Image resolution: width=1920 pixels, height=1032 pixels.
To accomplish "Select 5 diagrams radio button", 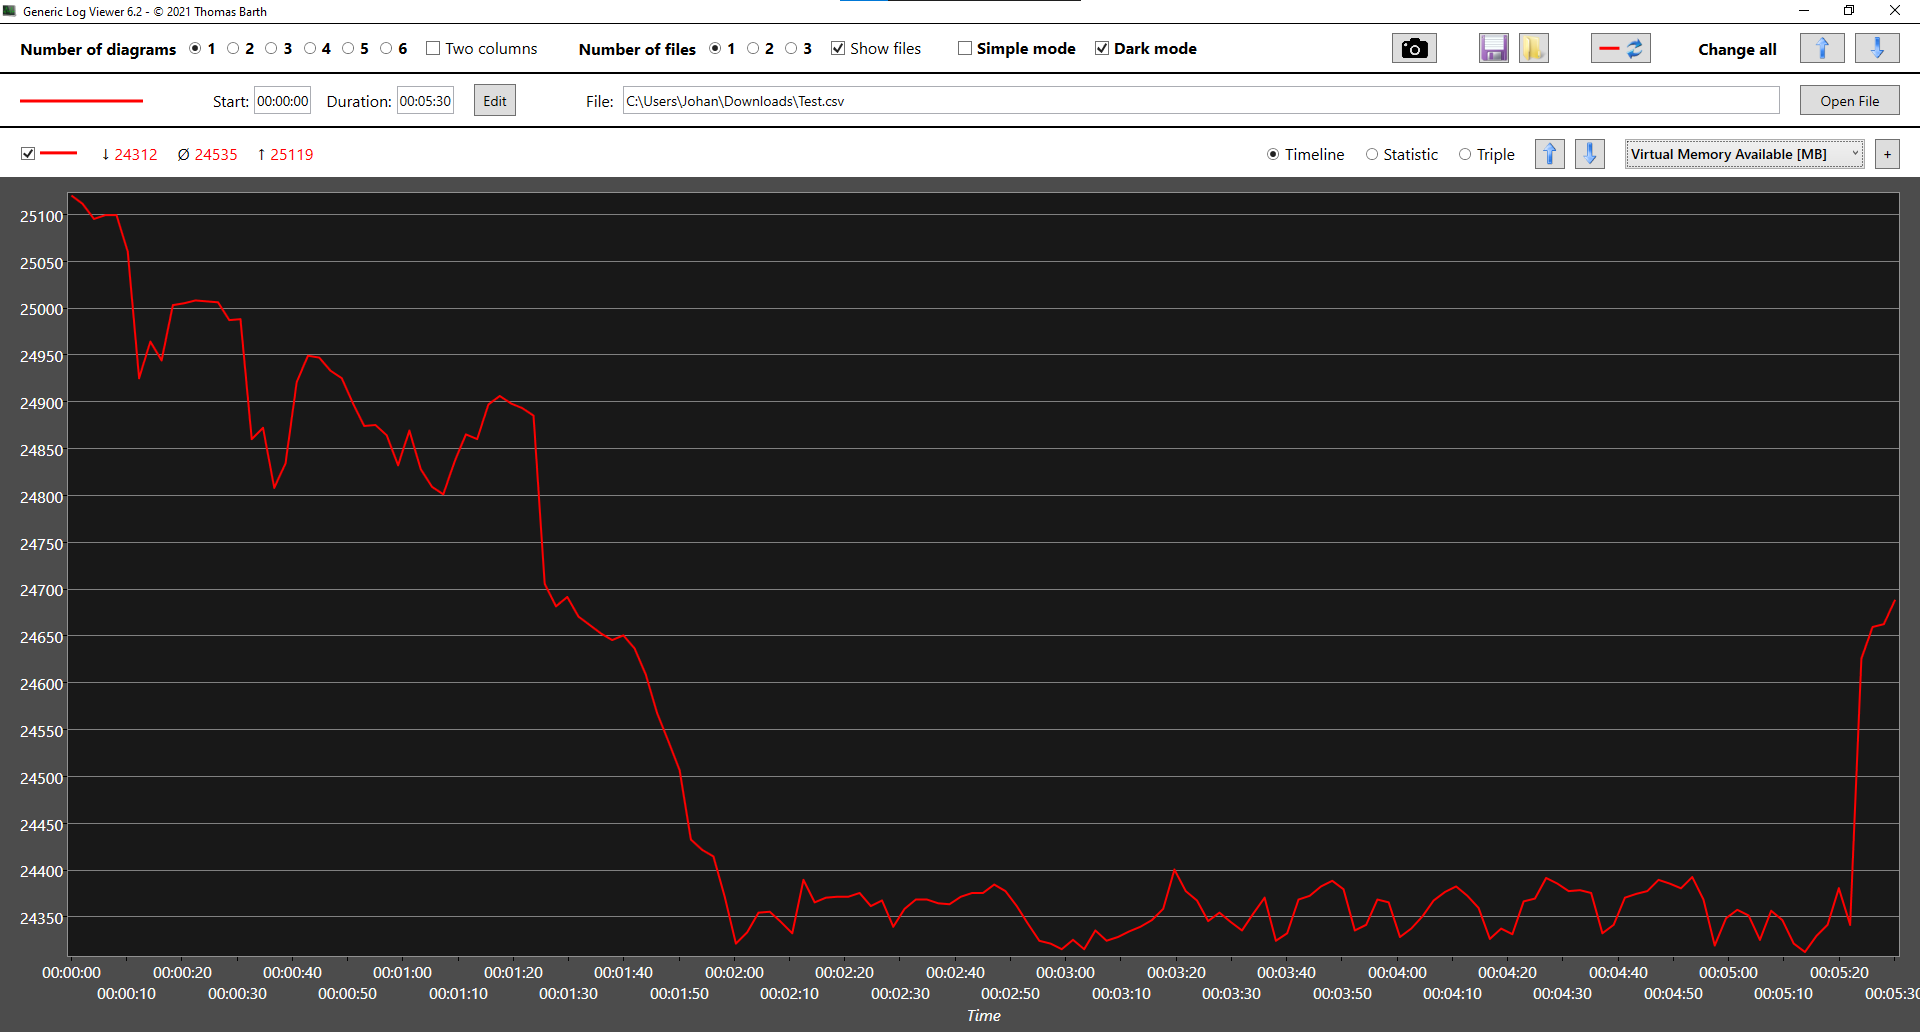I will pyautogui.click(x=348, y=48).
